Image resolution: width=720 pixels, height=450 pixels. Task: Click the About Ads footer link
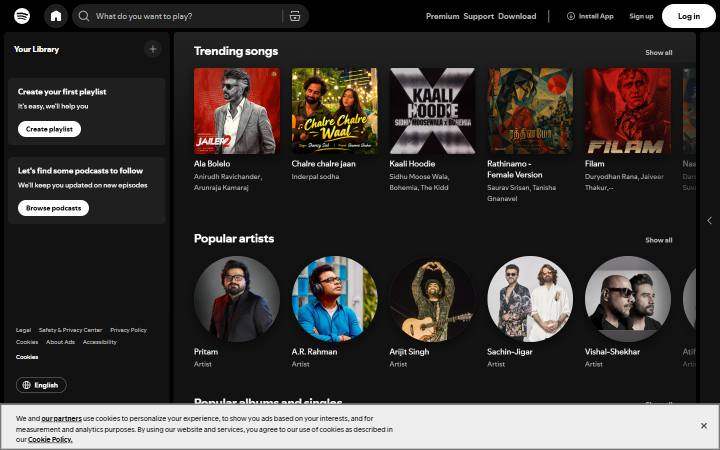click(x=60, y=342)
